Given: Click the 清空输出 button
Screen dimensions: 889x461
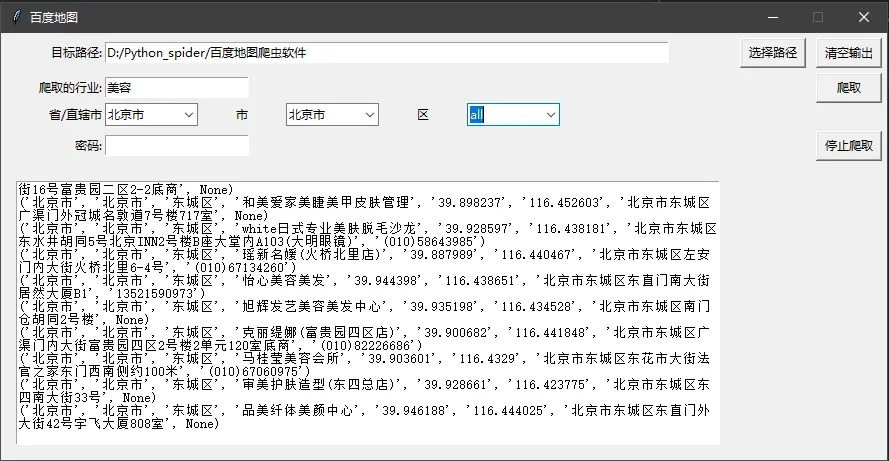Looking at the screenshot, I should [848, 53].
